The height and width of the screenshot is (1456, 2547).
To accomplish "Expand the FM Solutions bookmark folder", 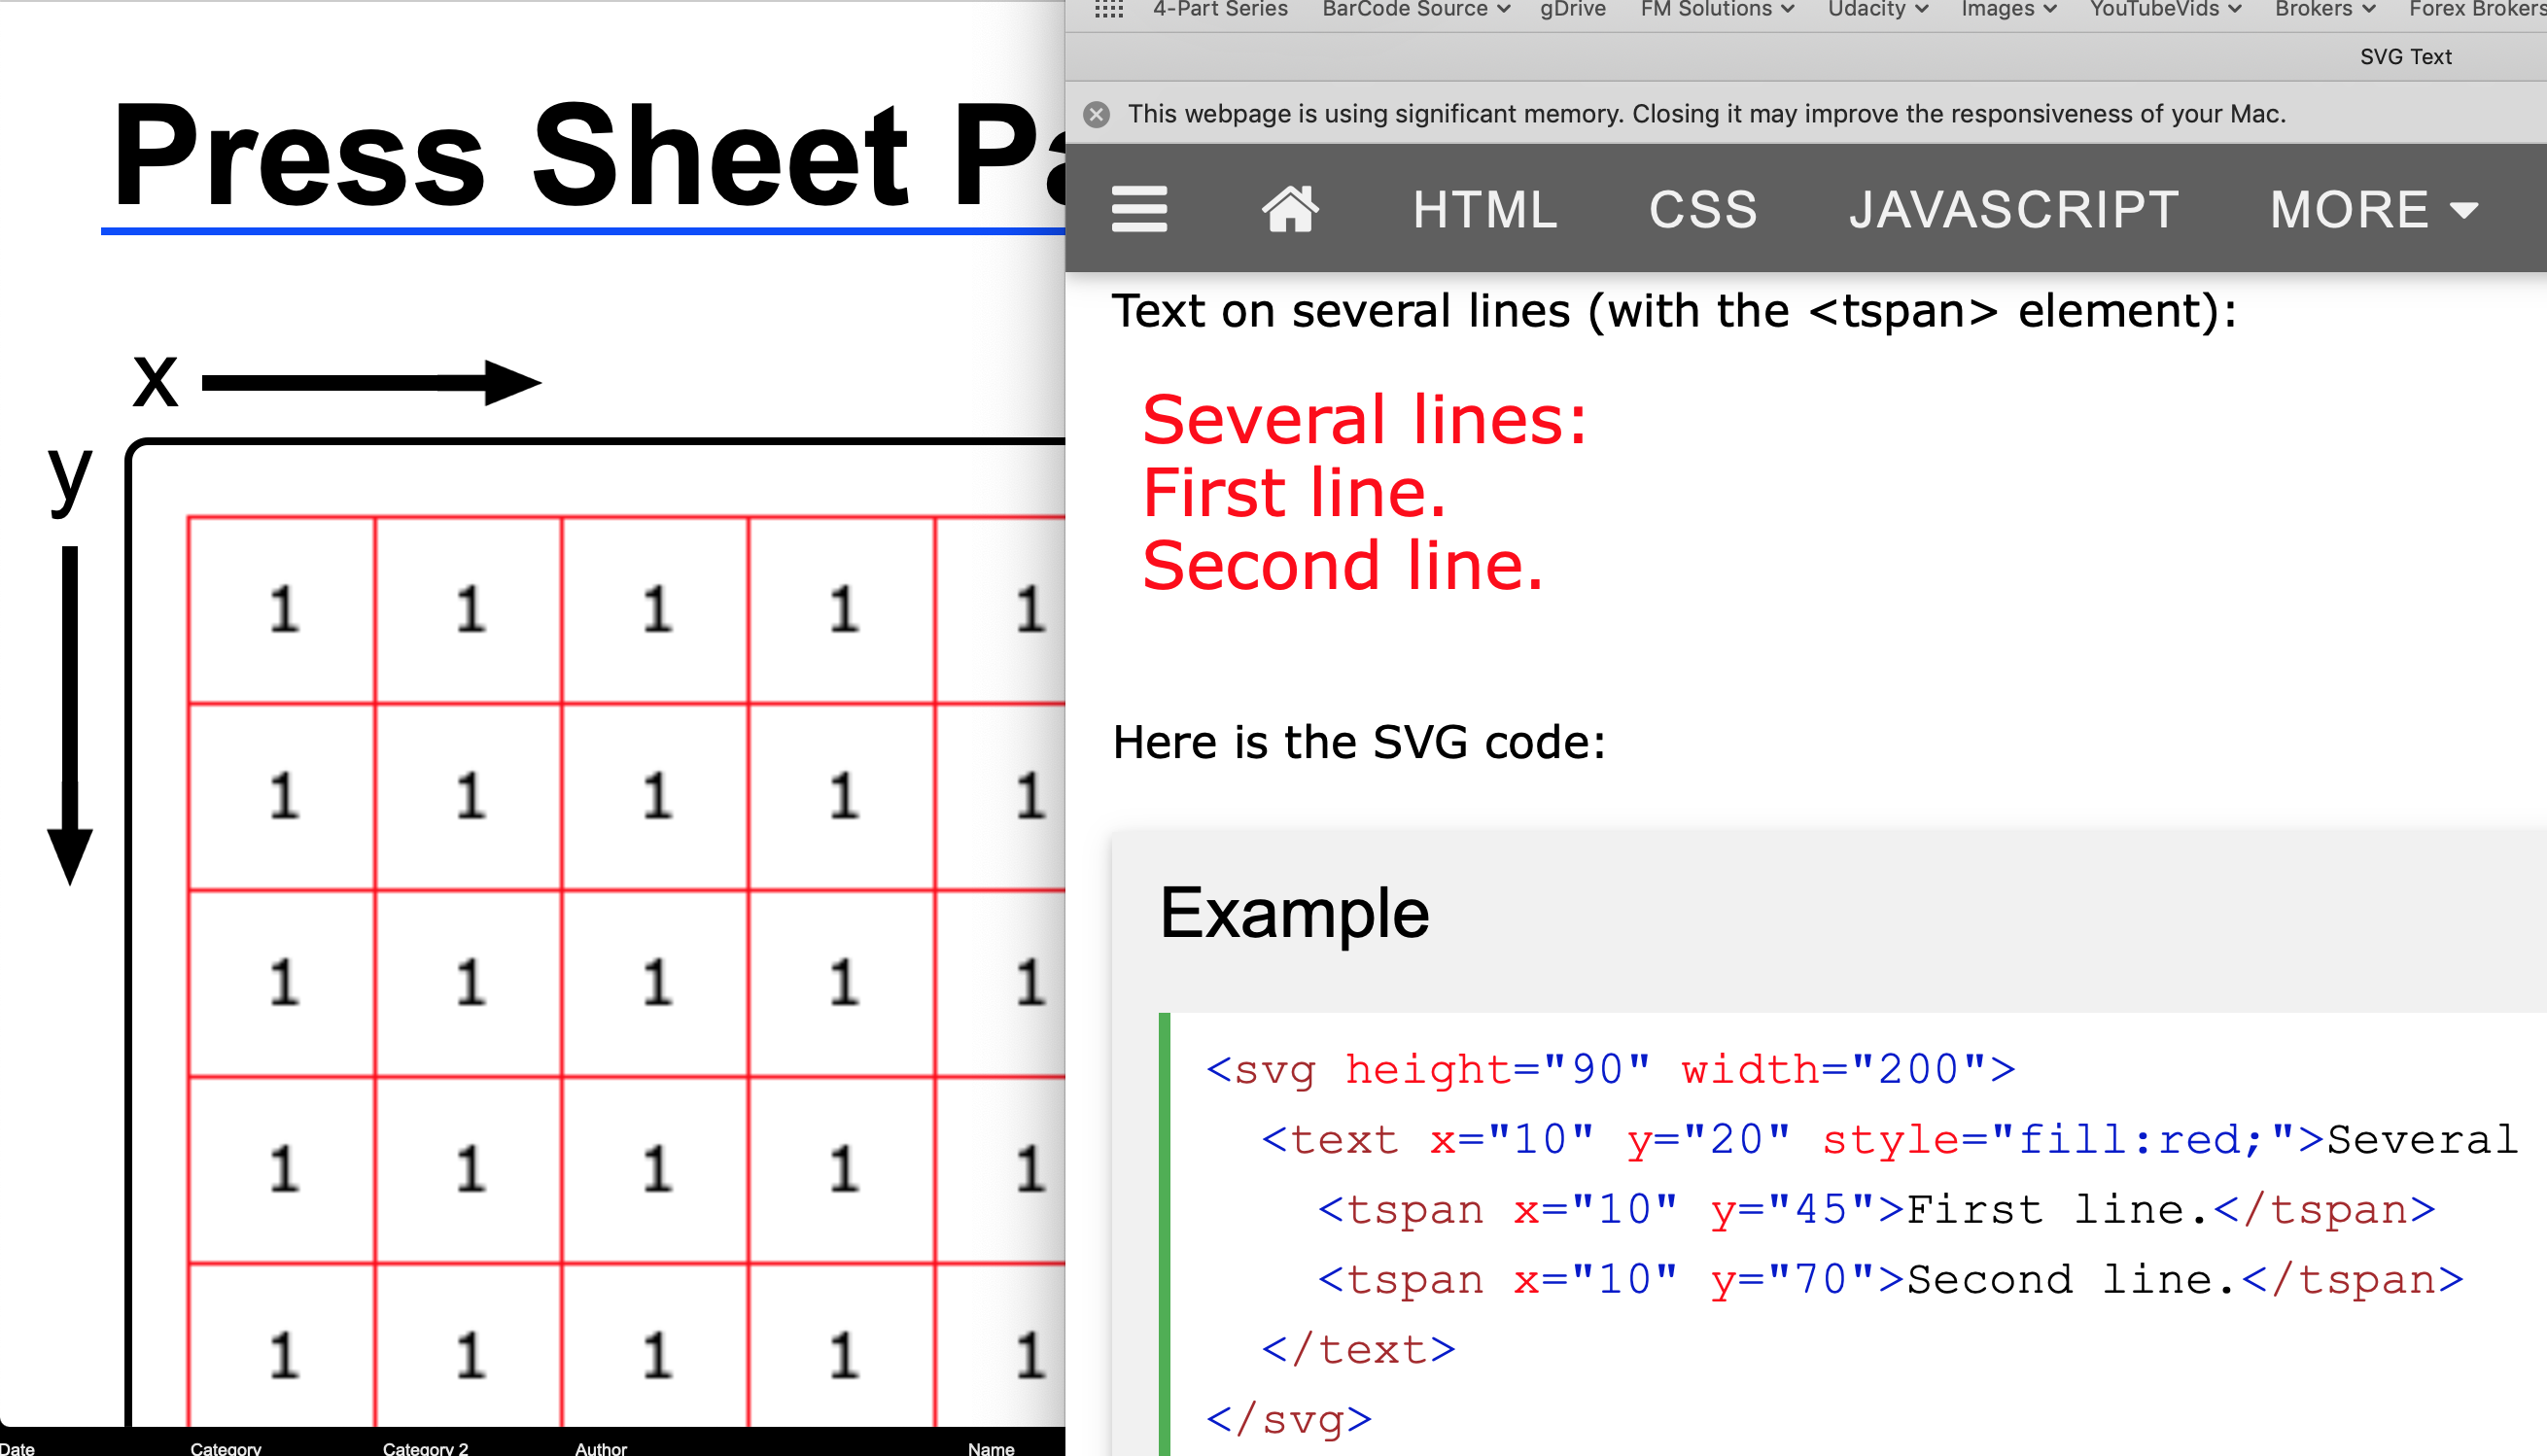I will [1717, 9].
